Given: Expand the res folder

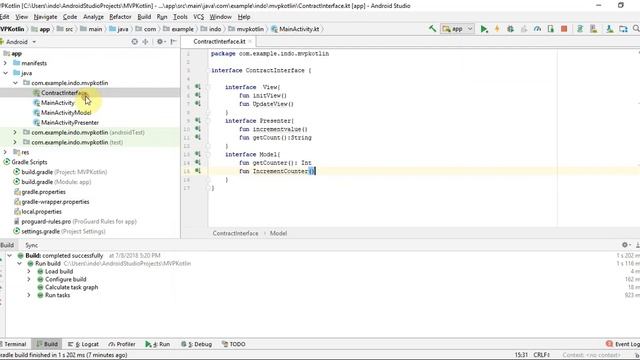Looking at the screenshot, I should point(5,152).
